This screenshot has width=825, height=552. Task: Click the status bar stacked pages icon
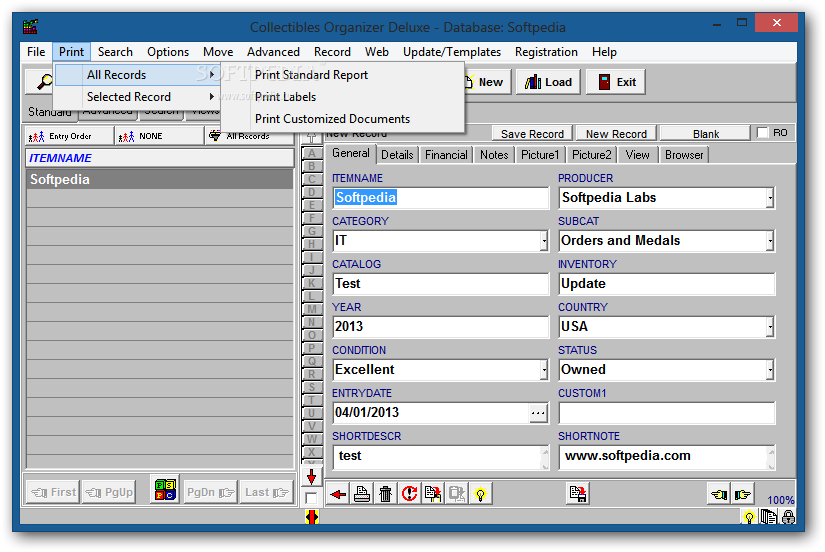pos(769,517)
